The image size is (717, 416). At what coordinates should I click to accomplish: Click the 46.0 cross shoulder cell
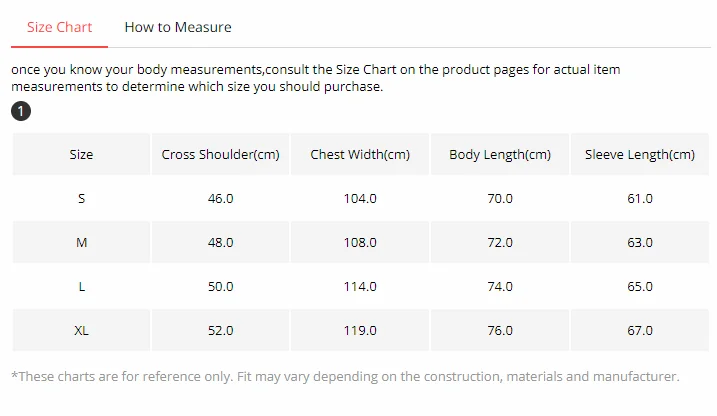click(220, 198)
